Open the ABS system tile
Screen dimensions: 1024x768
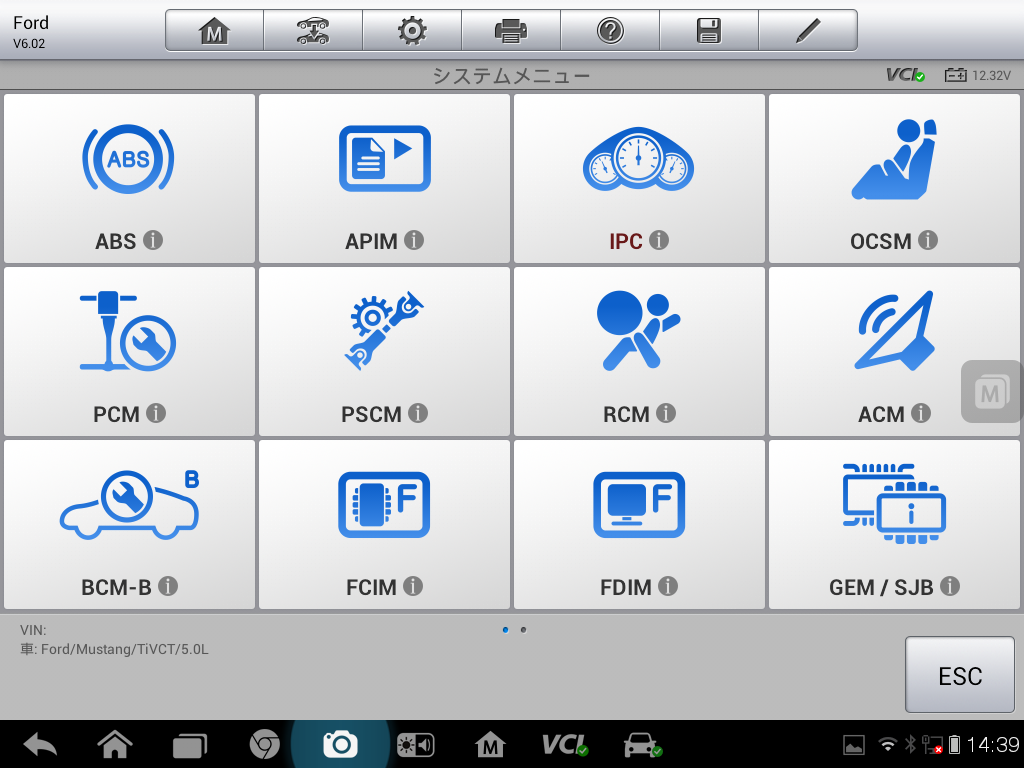(x=129, y=178)
